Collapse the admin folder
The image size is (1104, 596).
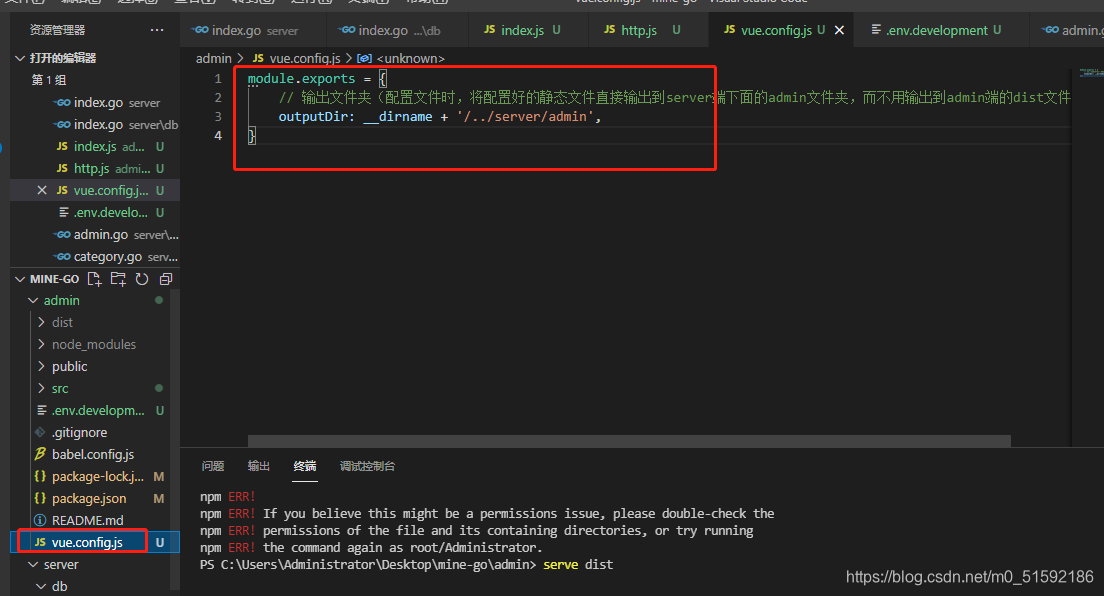coord(33,300)
